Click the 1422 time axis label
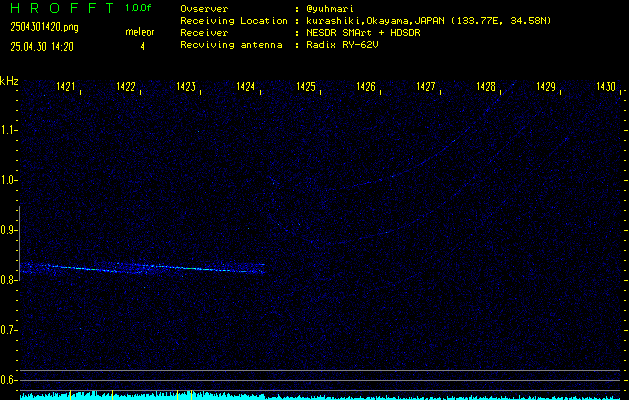 tap(126, 86)
